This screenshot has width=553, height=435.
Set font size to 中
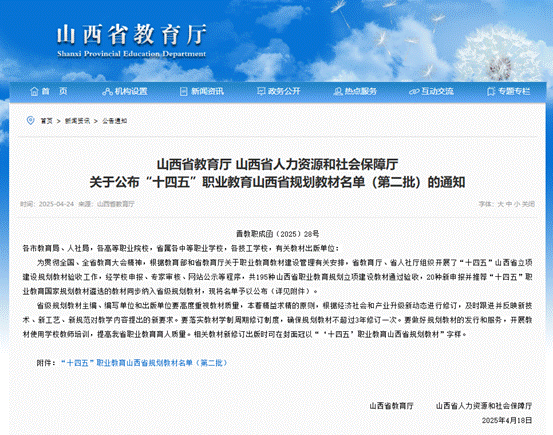[509, 204]
